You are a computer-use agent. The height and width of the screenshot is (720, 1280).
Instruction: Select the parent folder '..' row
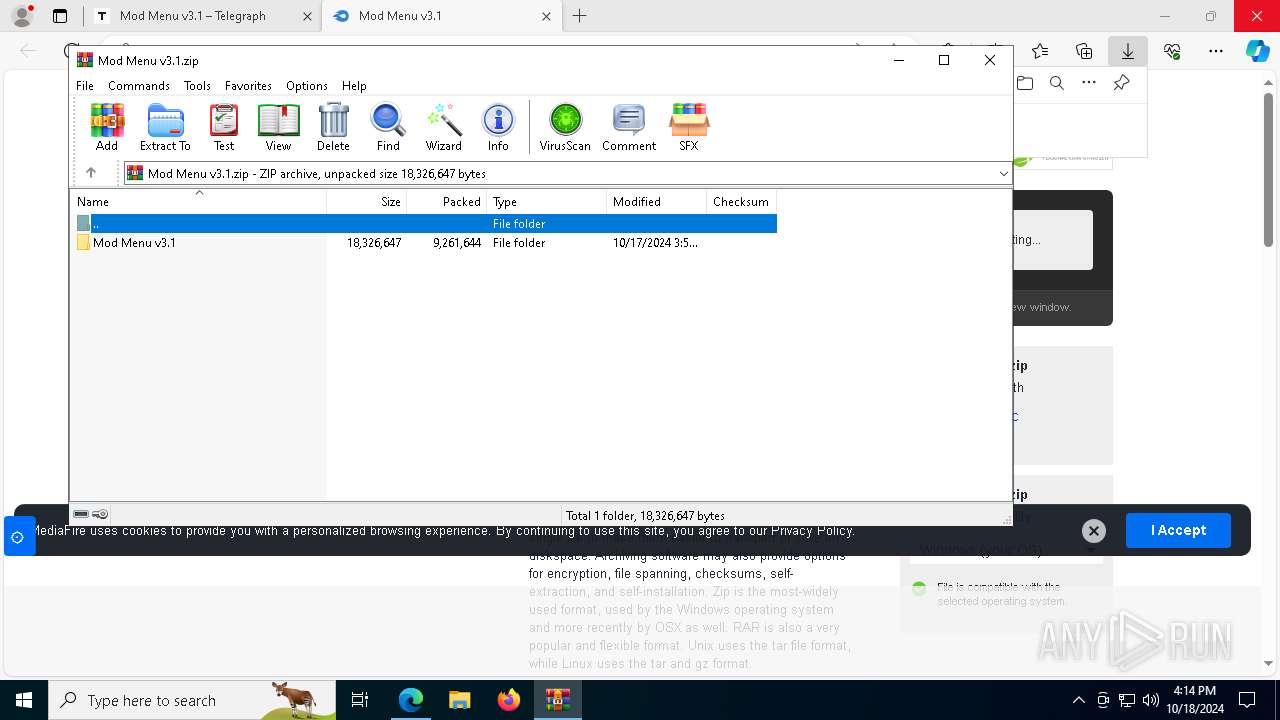coord(426,224)
